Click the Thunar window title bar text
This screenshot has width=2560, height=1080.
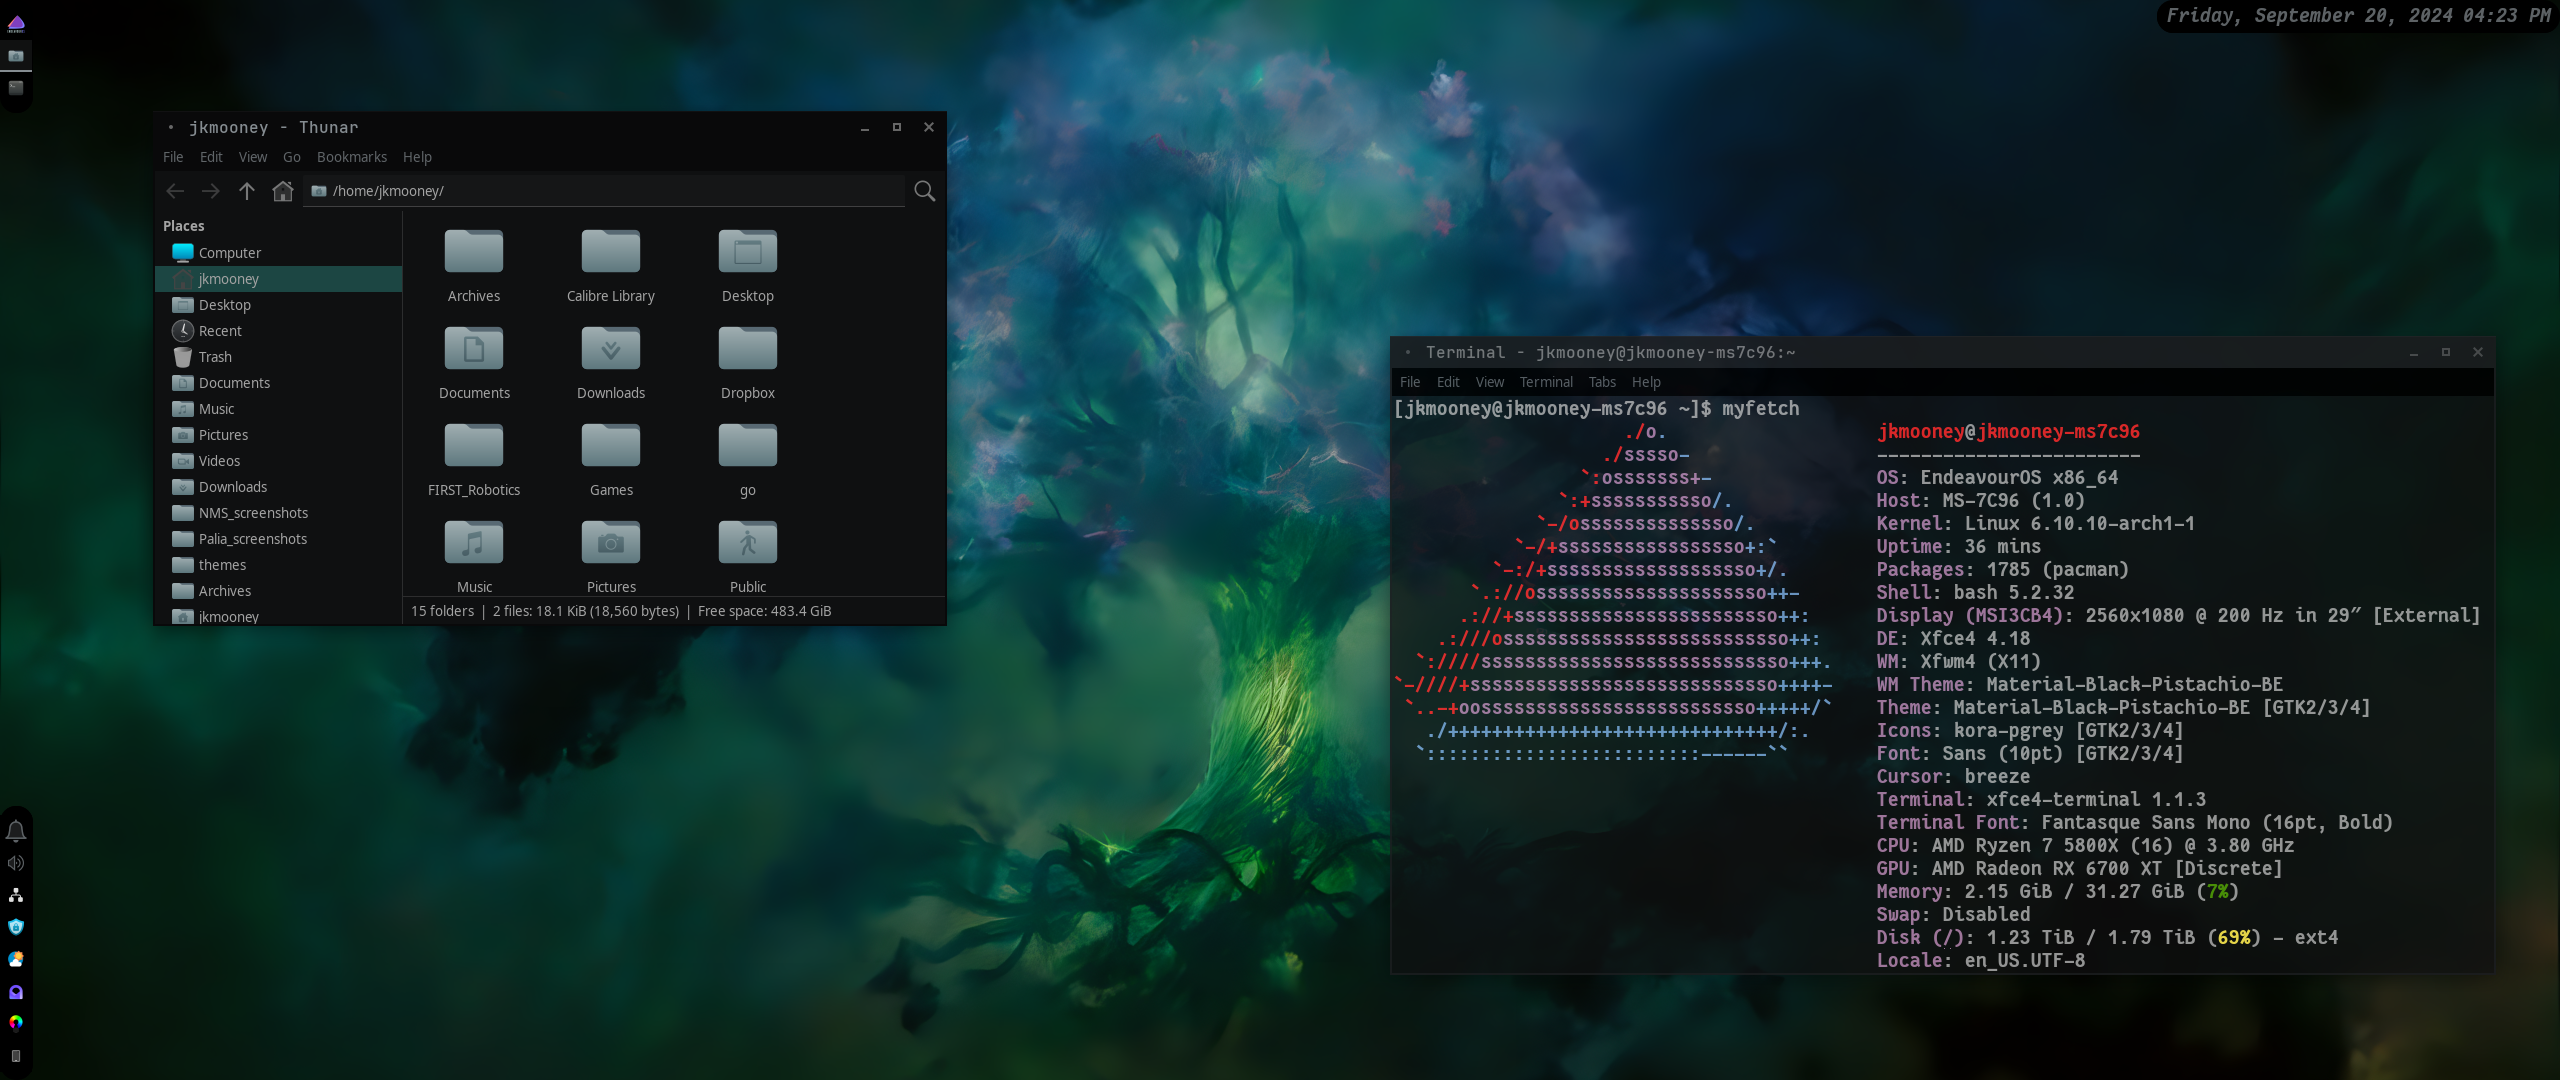coord(273,127)
